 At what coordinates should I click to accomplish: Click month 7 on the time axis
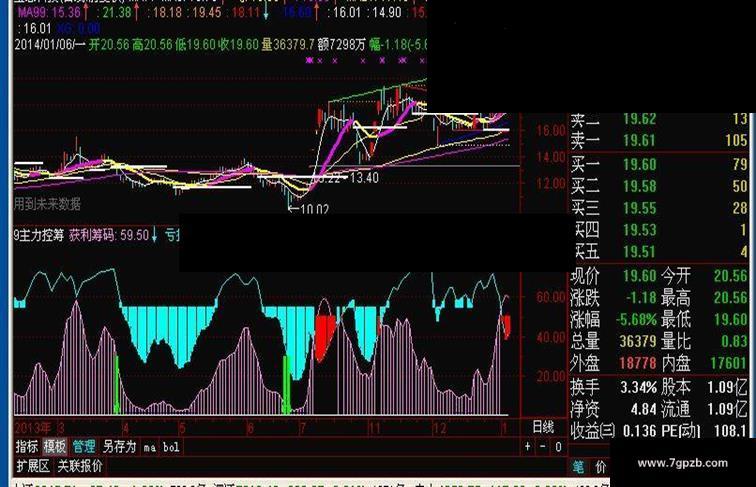click(302, 428)
